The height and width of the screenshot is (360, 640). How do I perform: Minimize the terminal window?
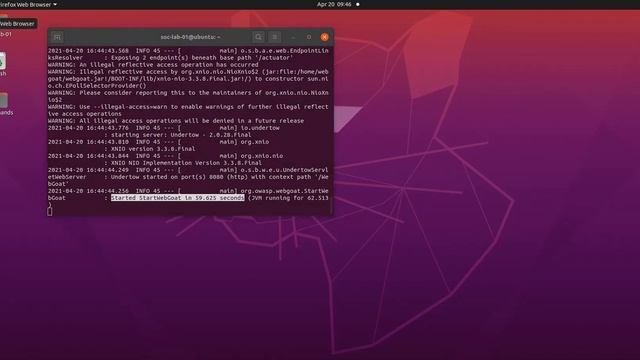pyautogui.click(x=293, y=37)
